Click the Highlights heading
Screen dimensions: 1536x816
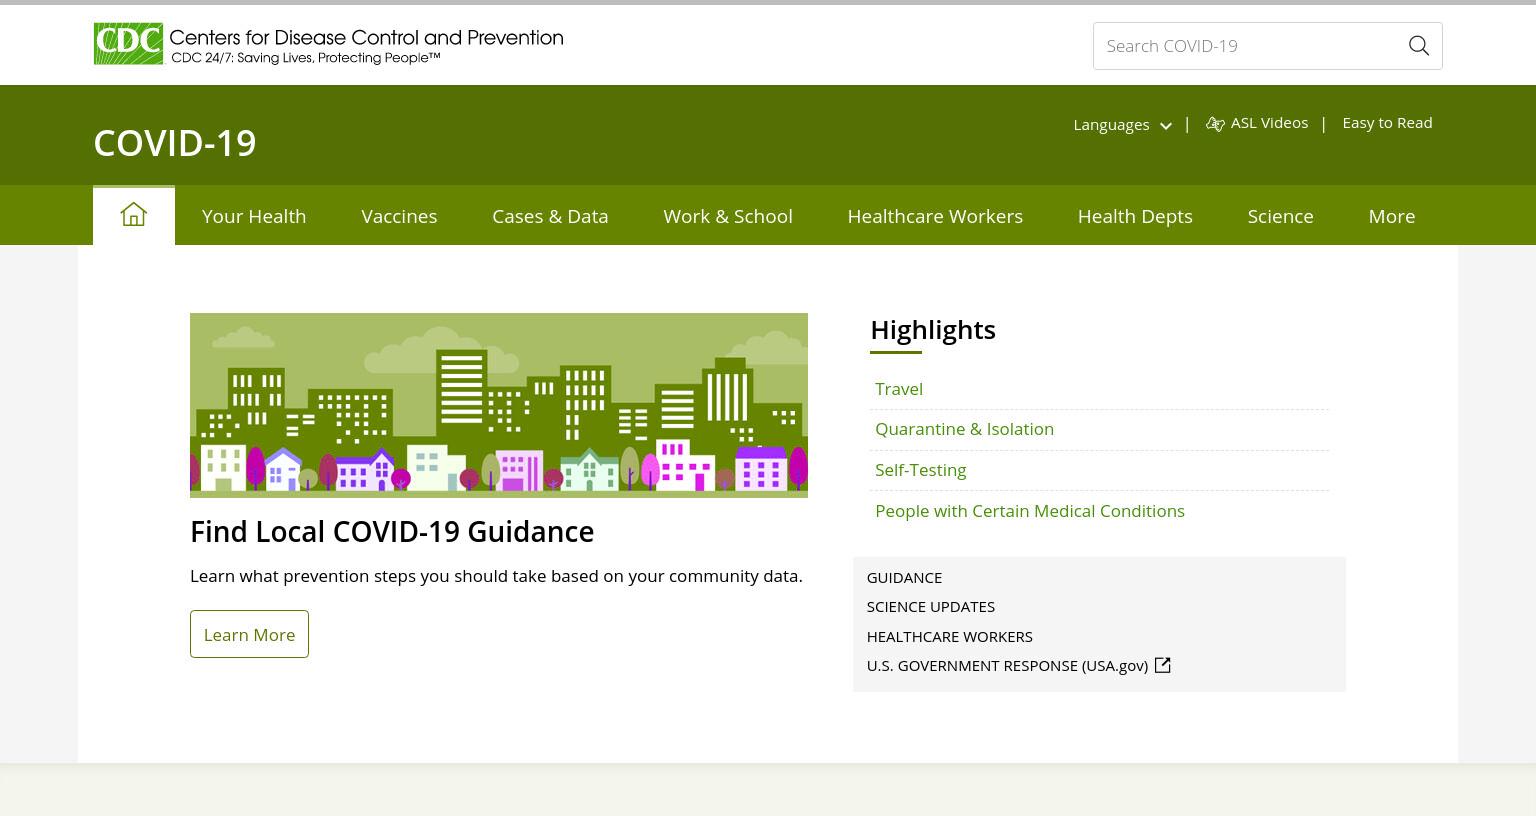pyautogui.click(x=933, y=330)
